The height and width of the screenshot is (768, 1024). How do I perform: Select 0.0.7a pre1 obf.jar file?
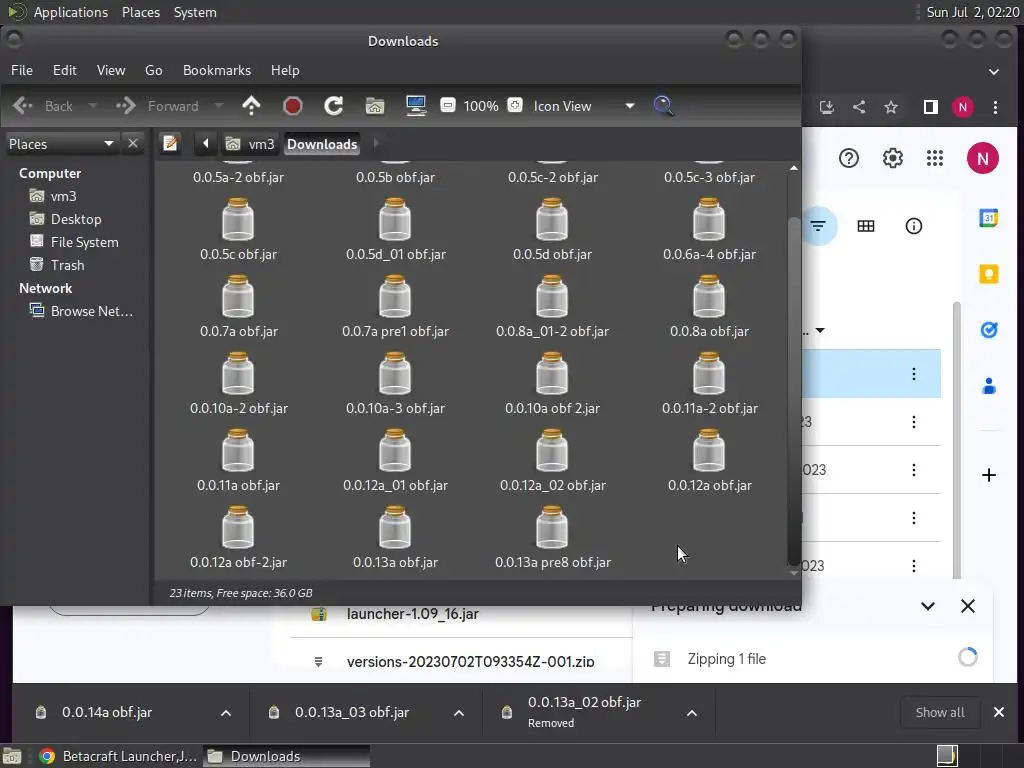pos(395,306)
